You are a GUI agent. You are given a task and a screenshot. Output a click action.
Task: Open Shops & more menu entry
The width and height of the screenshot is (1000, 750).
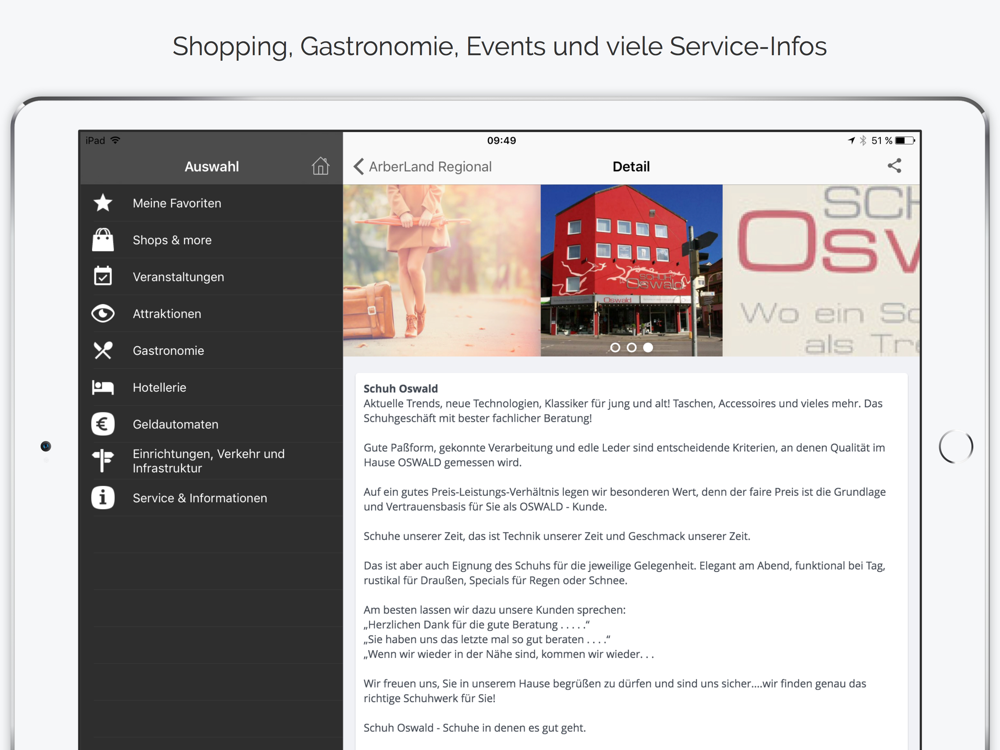tap(211, 240)
